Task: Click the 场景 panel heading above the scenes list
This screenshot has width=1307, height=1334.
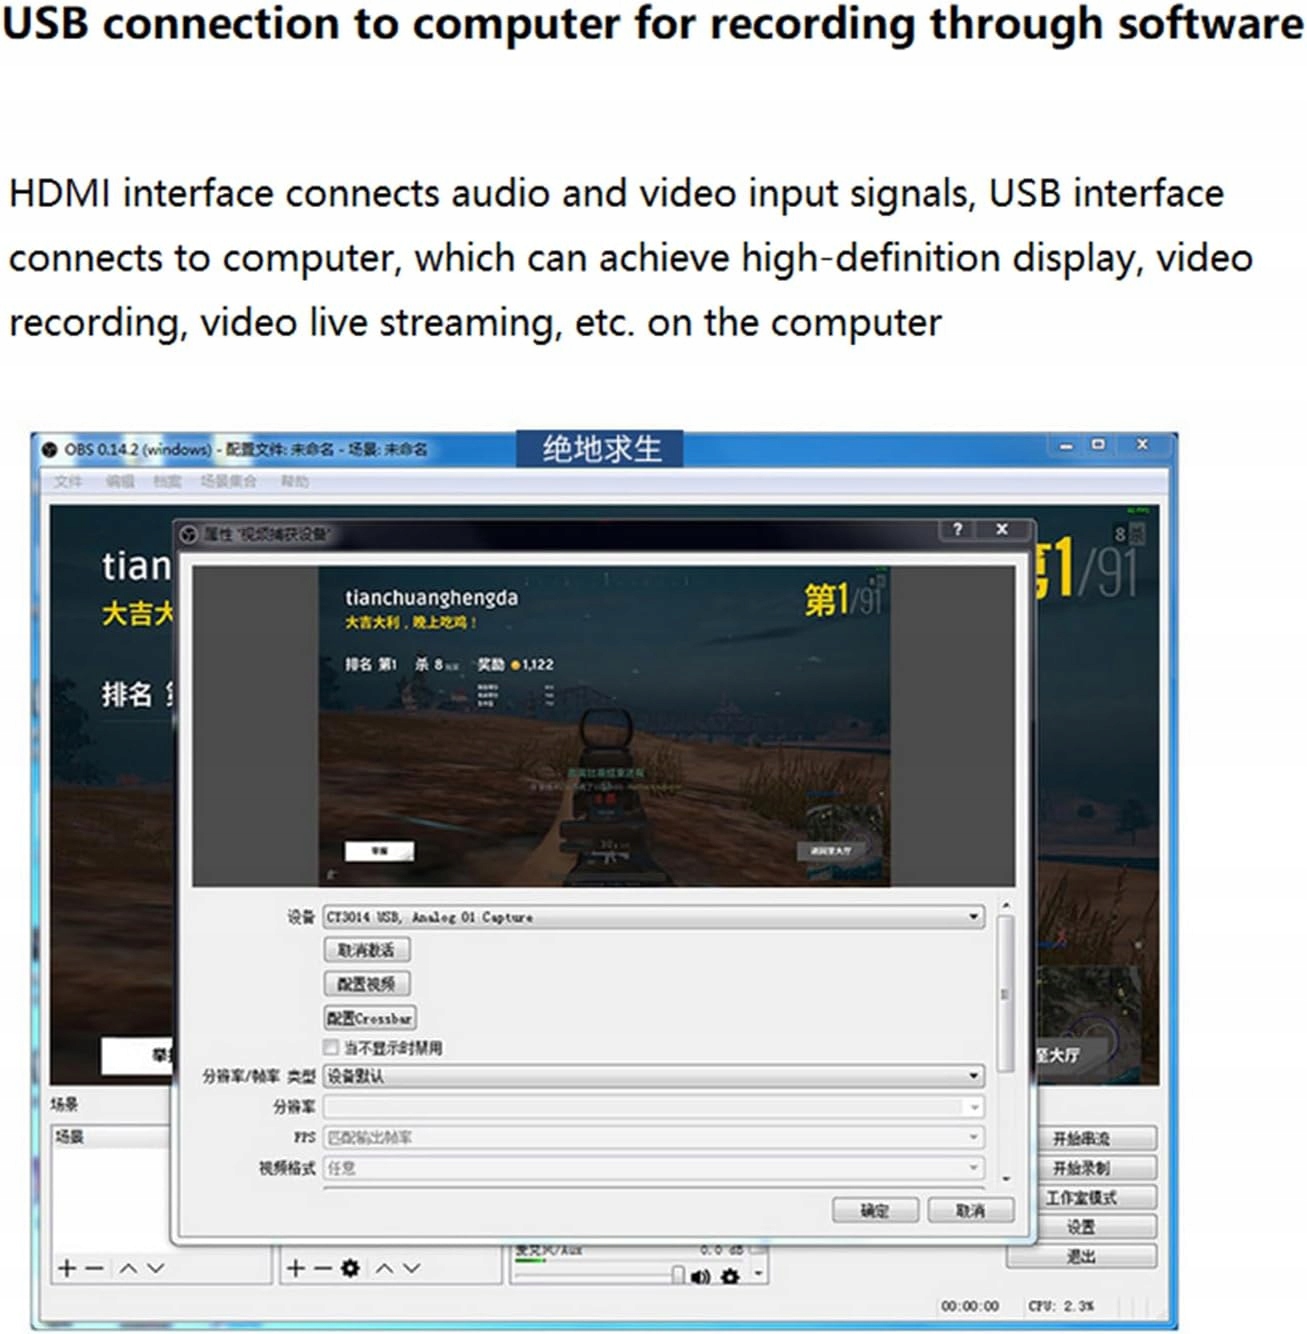Action: 65,1104
